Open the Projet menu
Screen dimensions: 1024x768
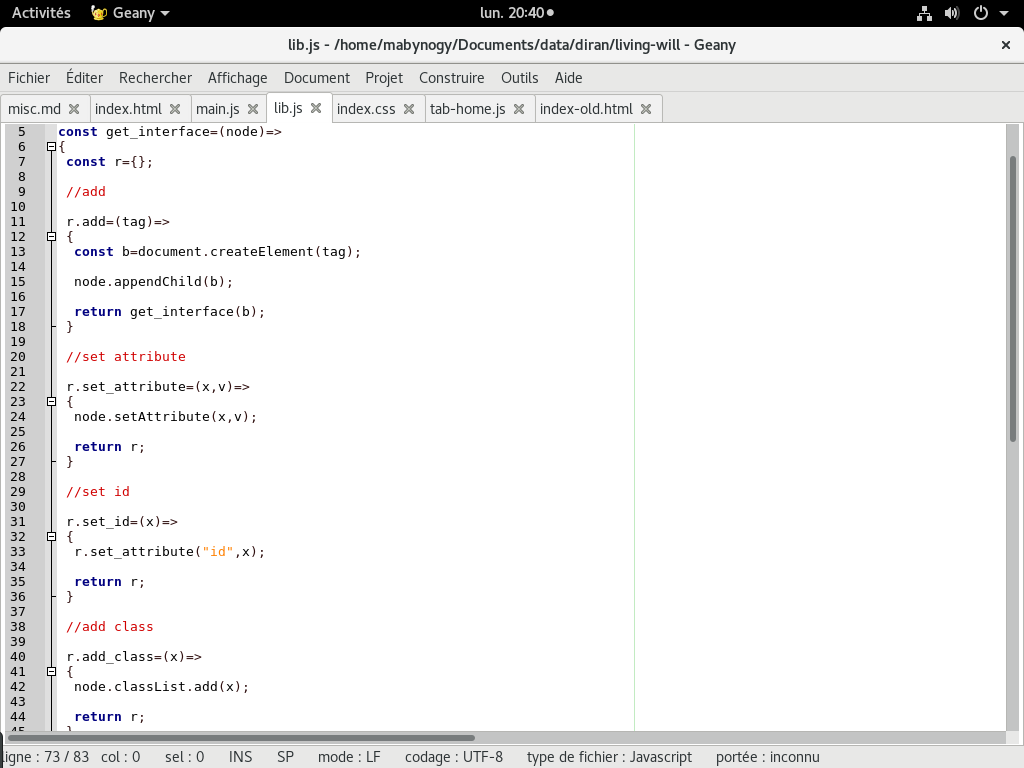coord(384,78)
